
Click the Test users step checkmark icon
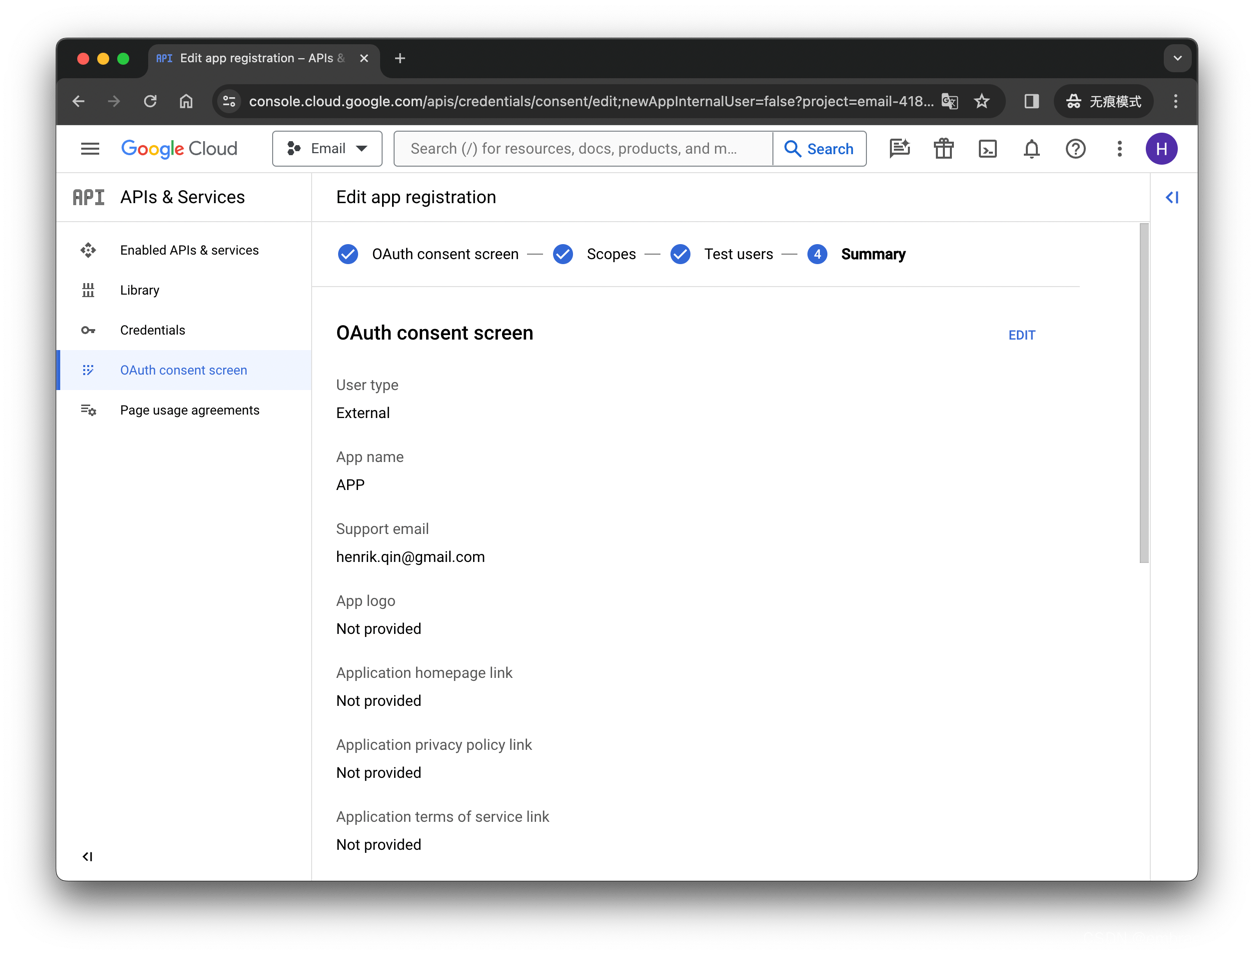coord(680,254)
